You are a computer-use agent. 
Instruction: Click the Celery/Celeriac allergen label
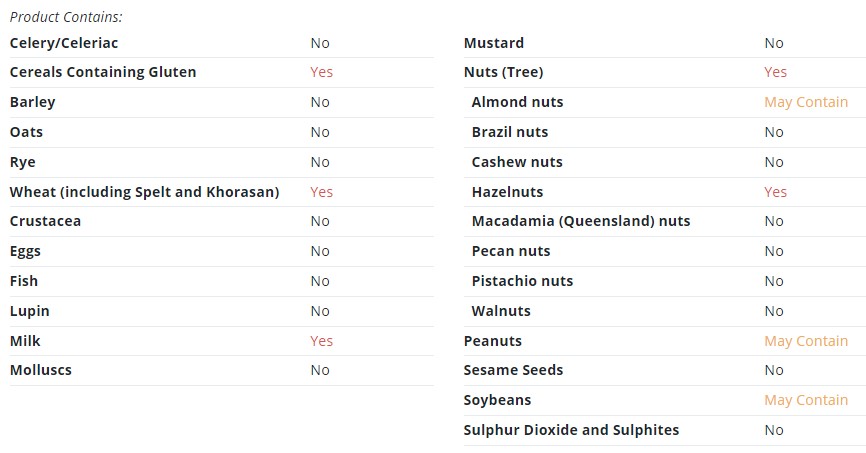(x=64, y=43)
